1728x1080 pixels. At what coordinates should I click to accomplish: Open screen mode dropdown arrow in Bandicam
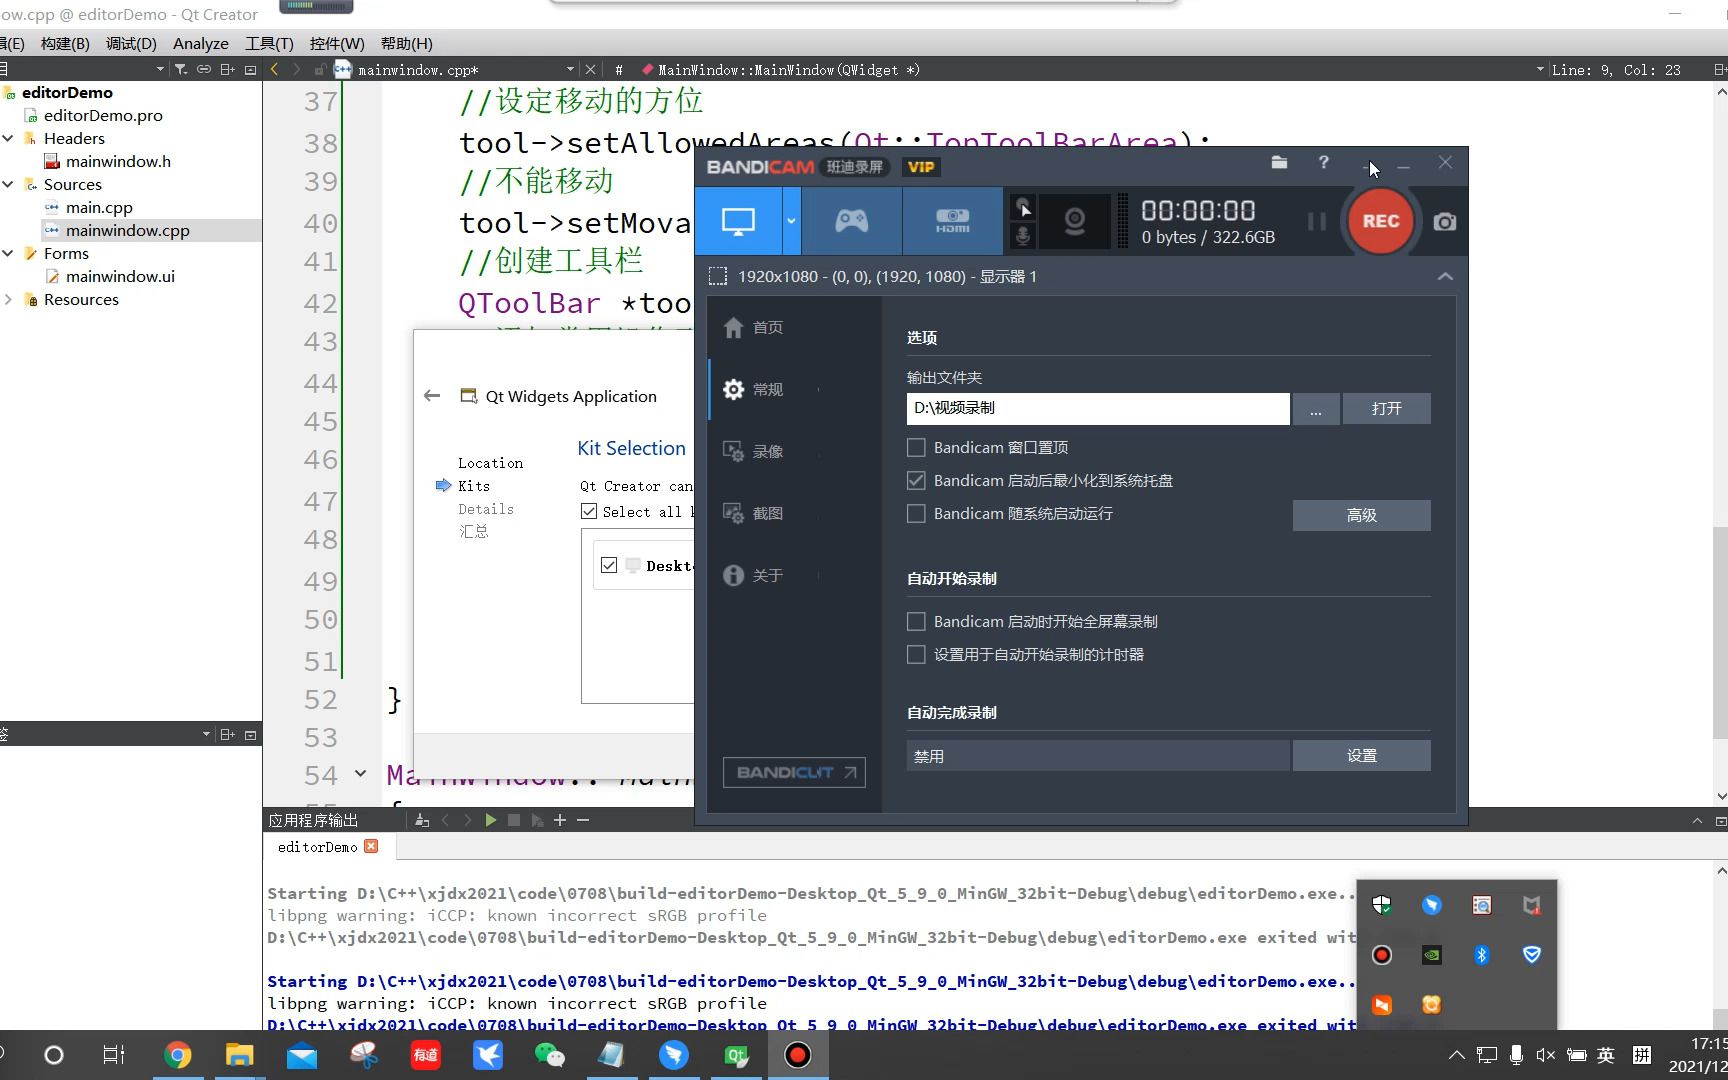pyautogui.click(x=791, y=221)
